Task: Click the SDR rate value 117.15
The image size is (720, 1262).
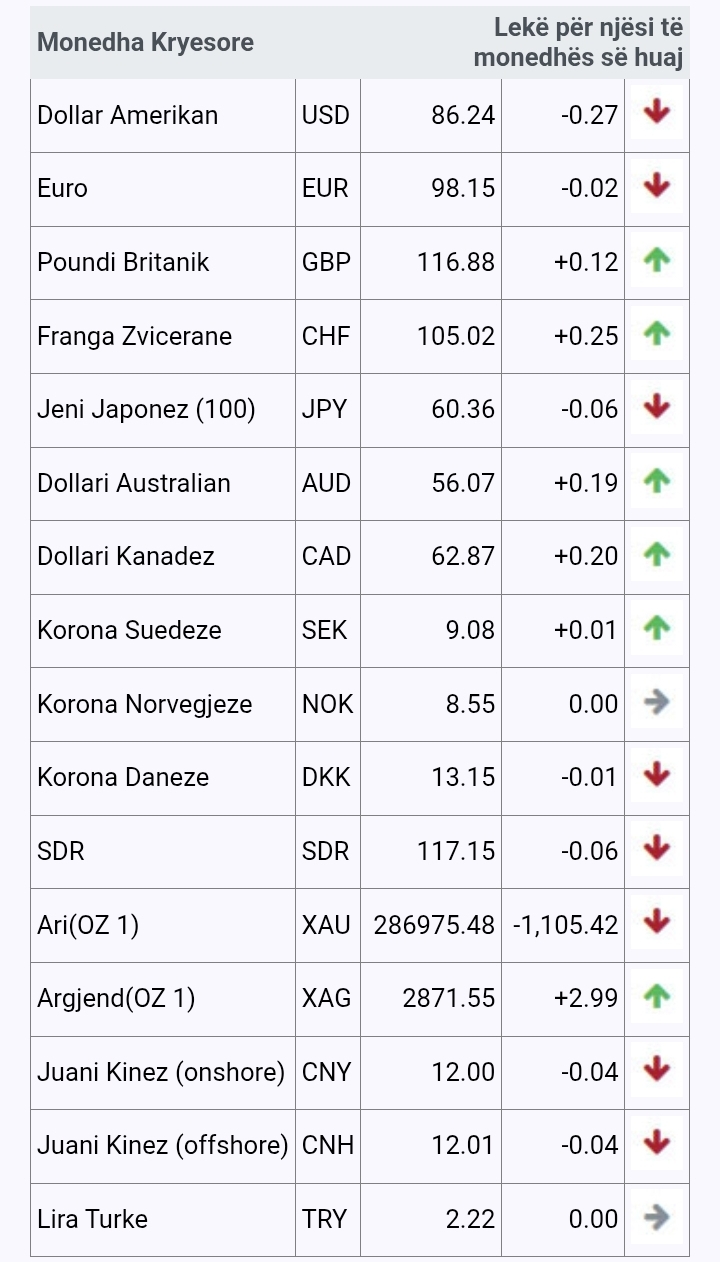Action: pyautogui.click(x=455, y=851)
